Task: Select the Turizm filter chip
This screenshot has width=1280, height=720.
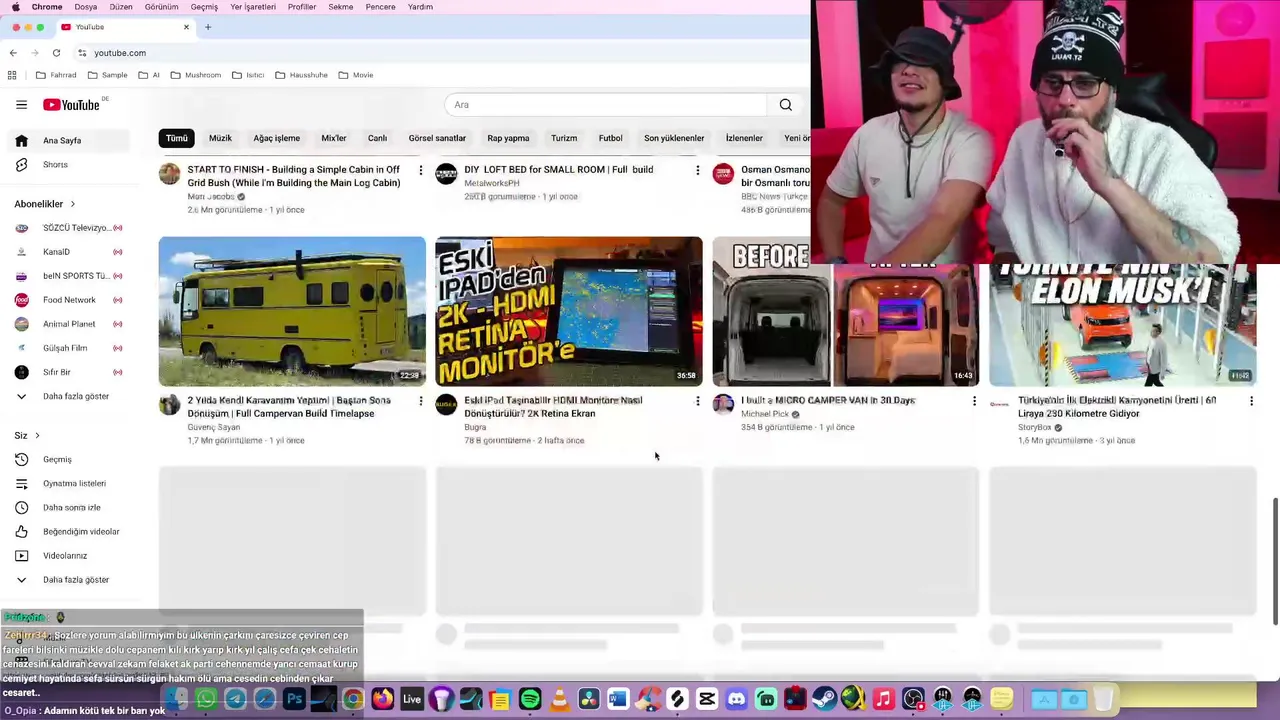Action: click(x=564, y=138)
